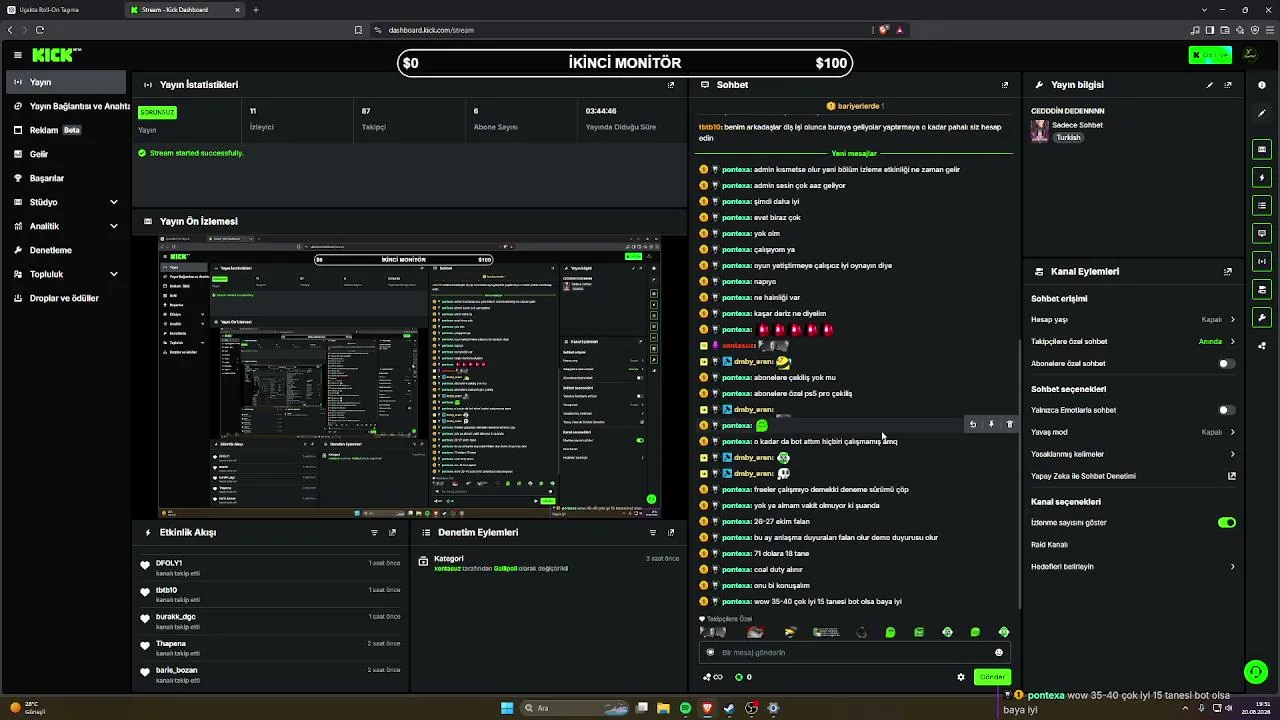Open Yayın Bağlantısı ve Anahtarı in sidebar
This screenshot has width=1280, height=720.
tap(66, 106)
